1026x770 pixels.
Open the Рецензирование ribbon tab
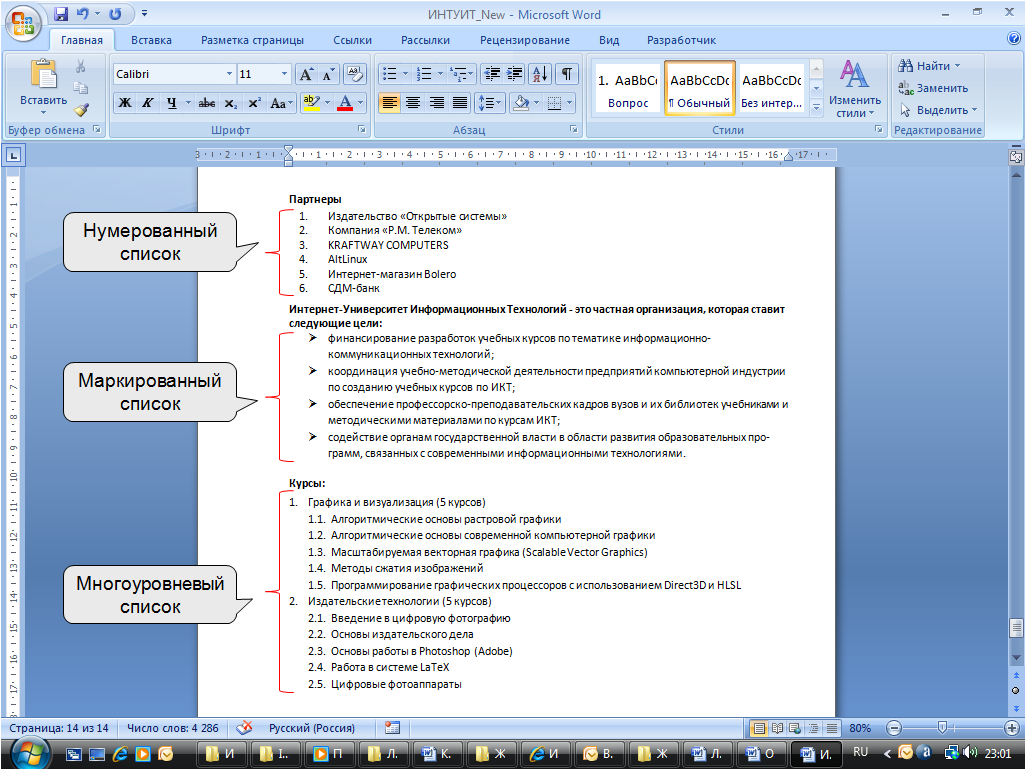524,40
